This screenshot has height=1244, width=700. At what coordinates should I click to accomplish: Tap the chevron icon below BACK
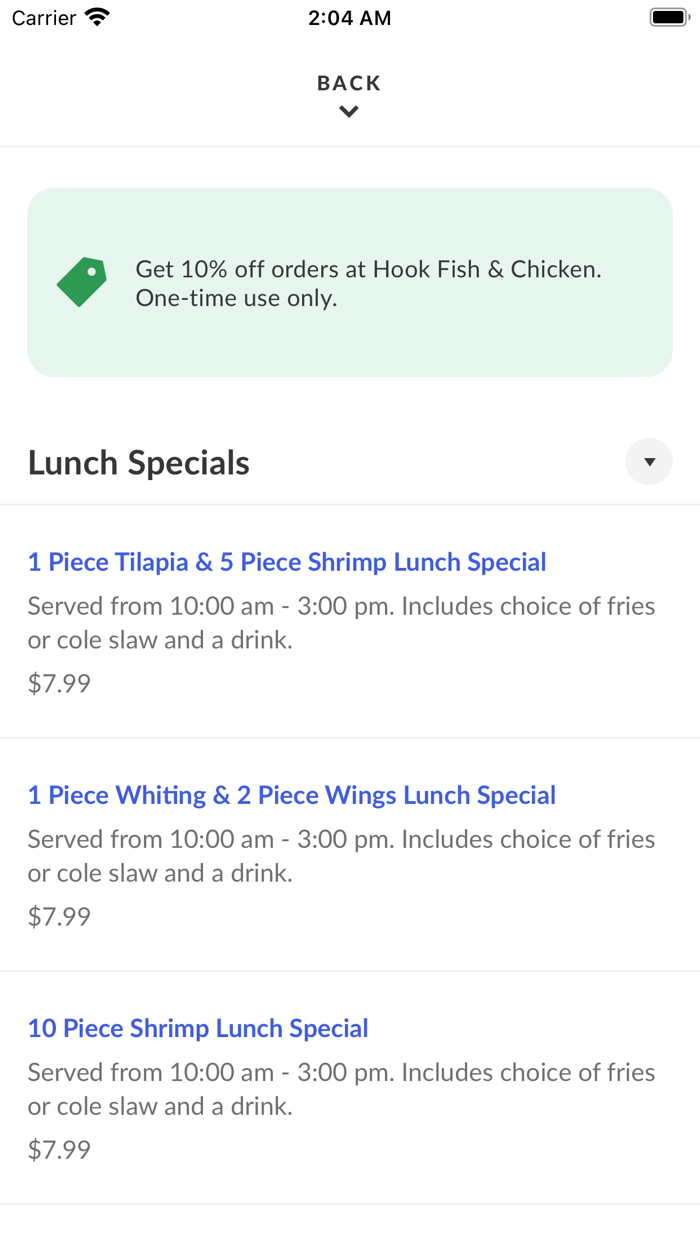(x=348, y=112)
